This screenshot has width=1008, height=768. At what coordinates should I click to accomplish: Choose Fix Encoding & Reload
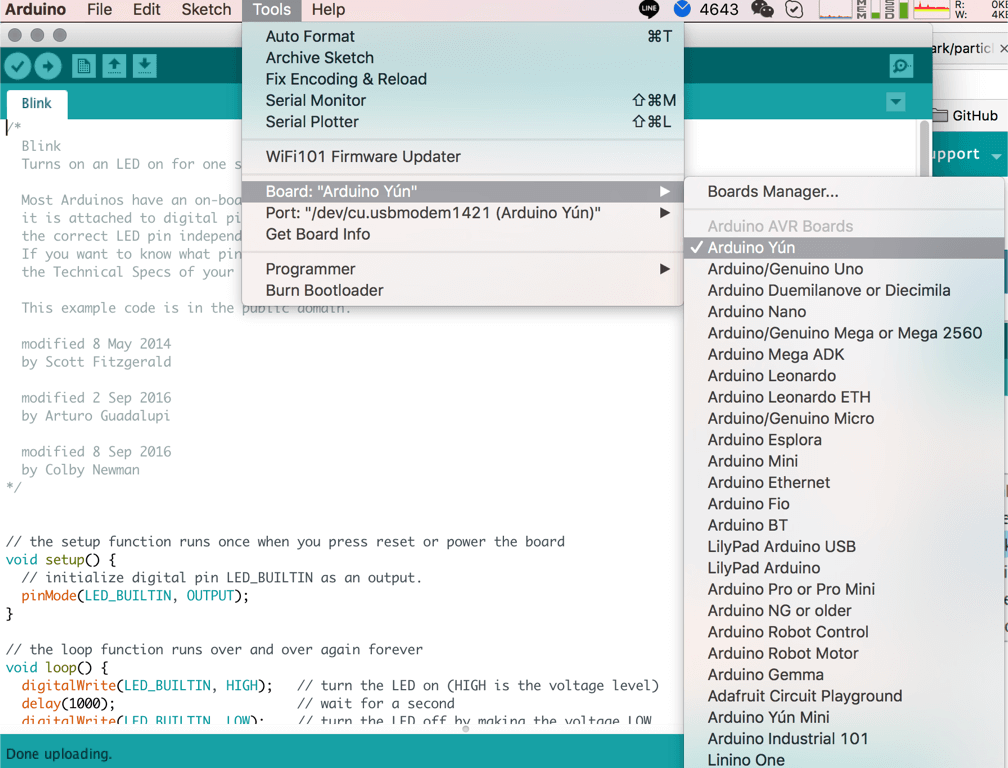[463, 79]
